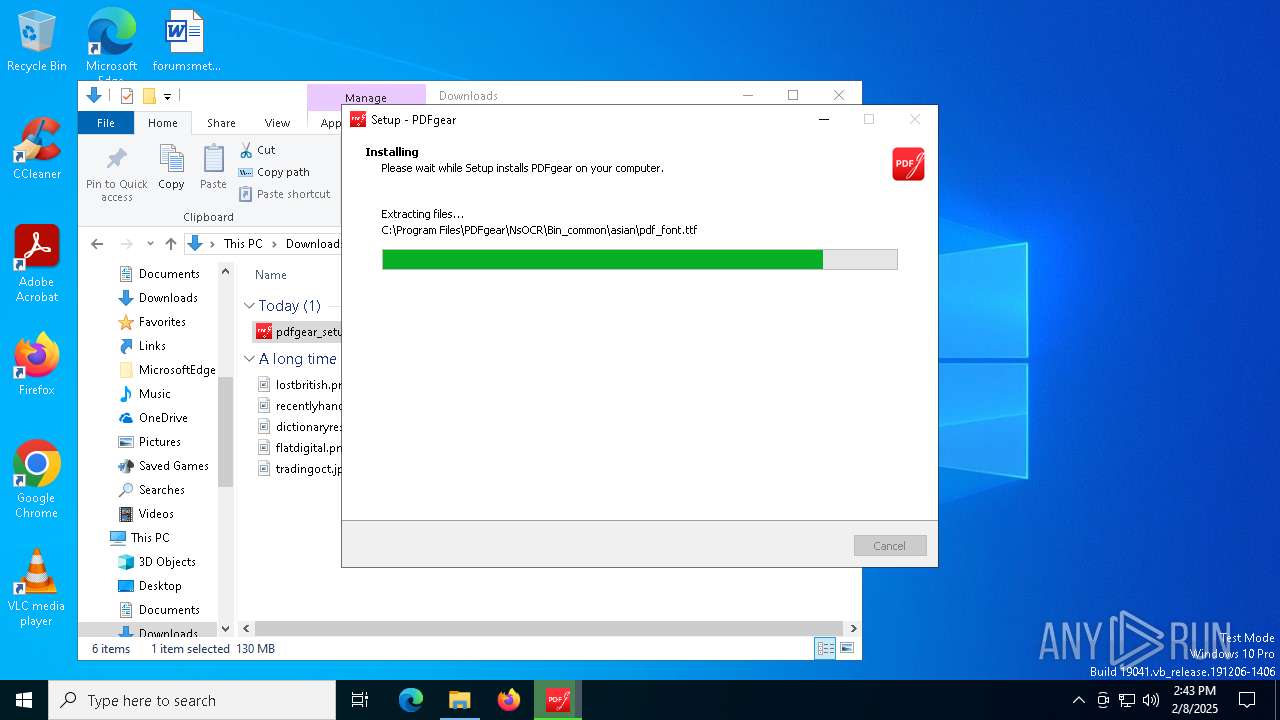Launch CCleaner desktop shortcut
The width and height of the screenshot is (1280, 720).
coord(37,149)
